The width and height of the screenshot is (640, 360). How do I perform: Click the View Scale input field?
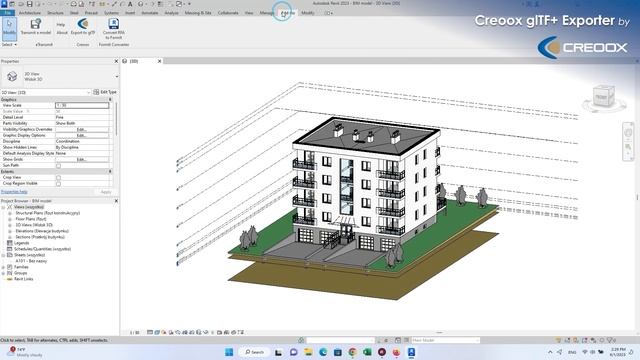[x=82, y=105]
